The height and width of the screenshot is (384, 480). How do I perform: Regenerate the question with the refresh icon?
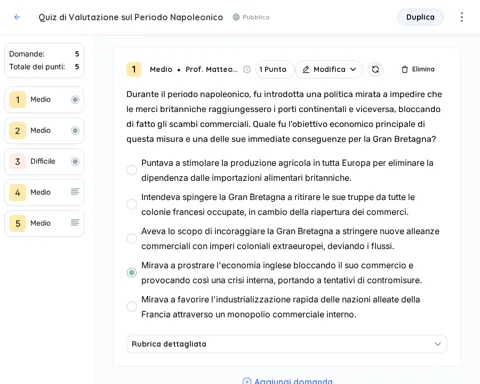[x=375, y=69]
